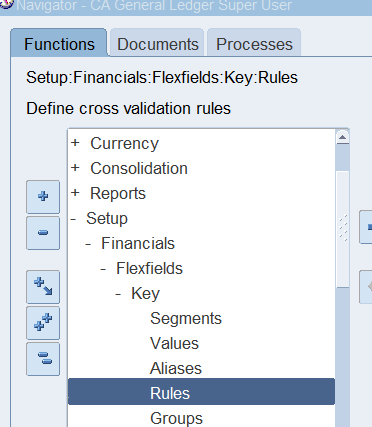Switch to the Documents tab
The image size is (372, 427).
pyautogui.click(x=157, y=44)
